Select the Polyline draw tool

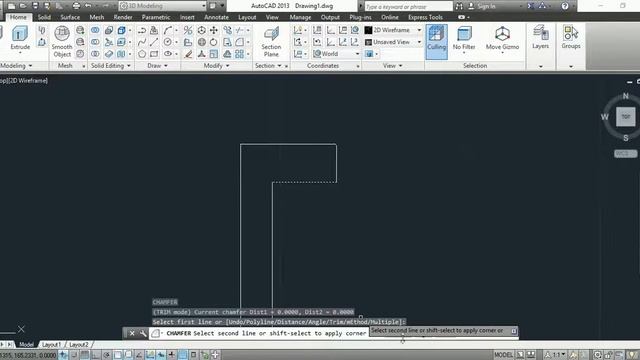pos(142,30)
